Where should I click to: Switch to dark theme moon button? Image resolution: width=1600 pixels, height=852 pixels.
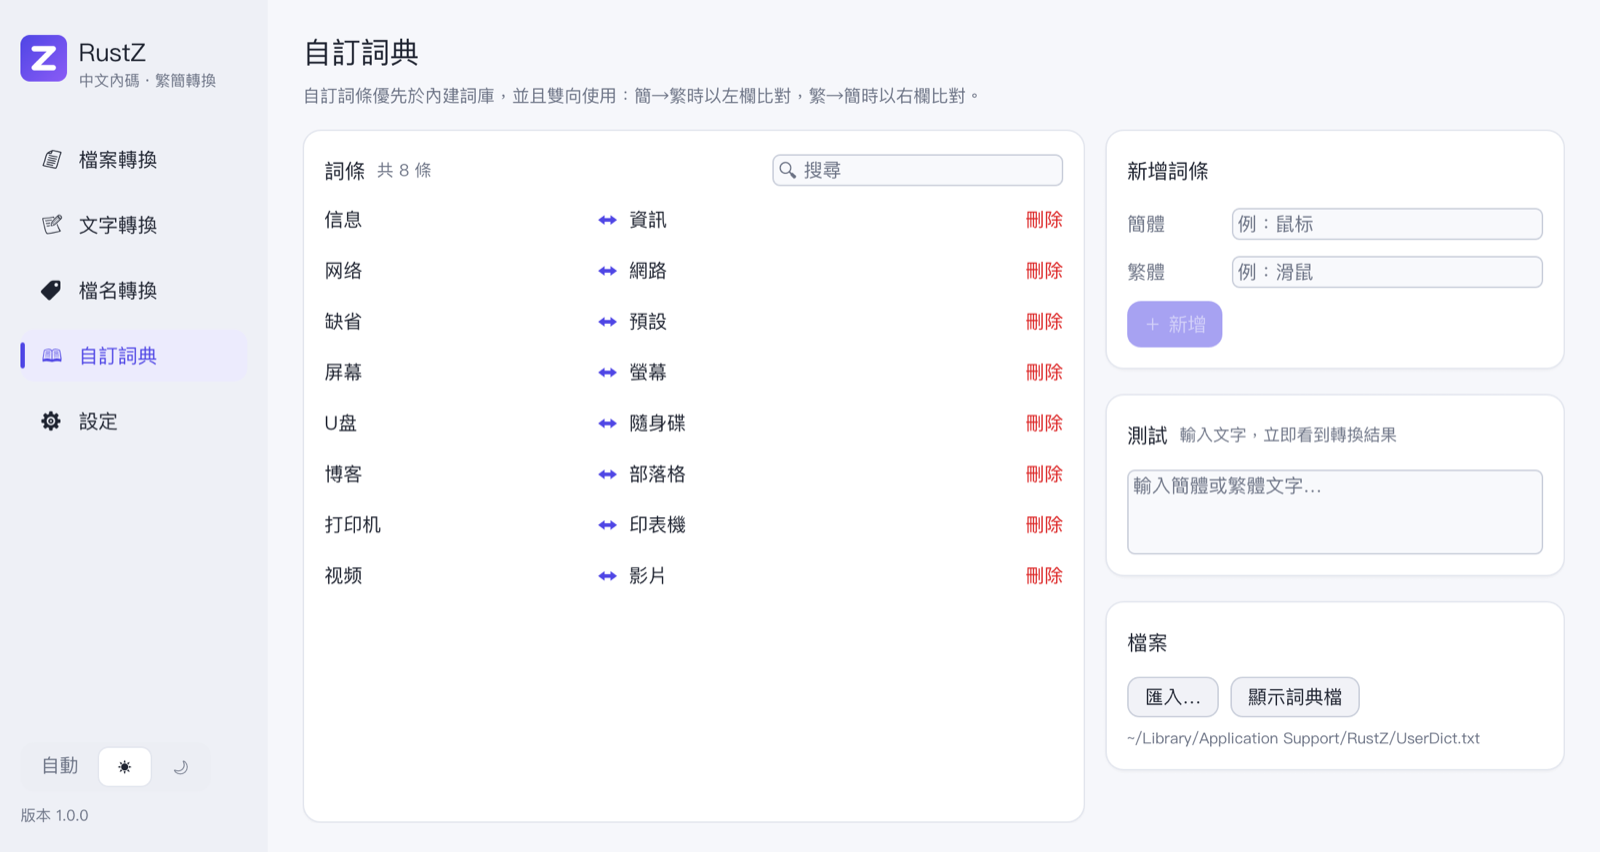pyautogui.click(x=180, y=767)
